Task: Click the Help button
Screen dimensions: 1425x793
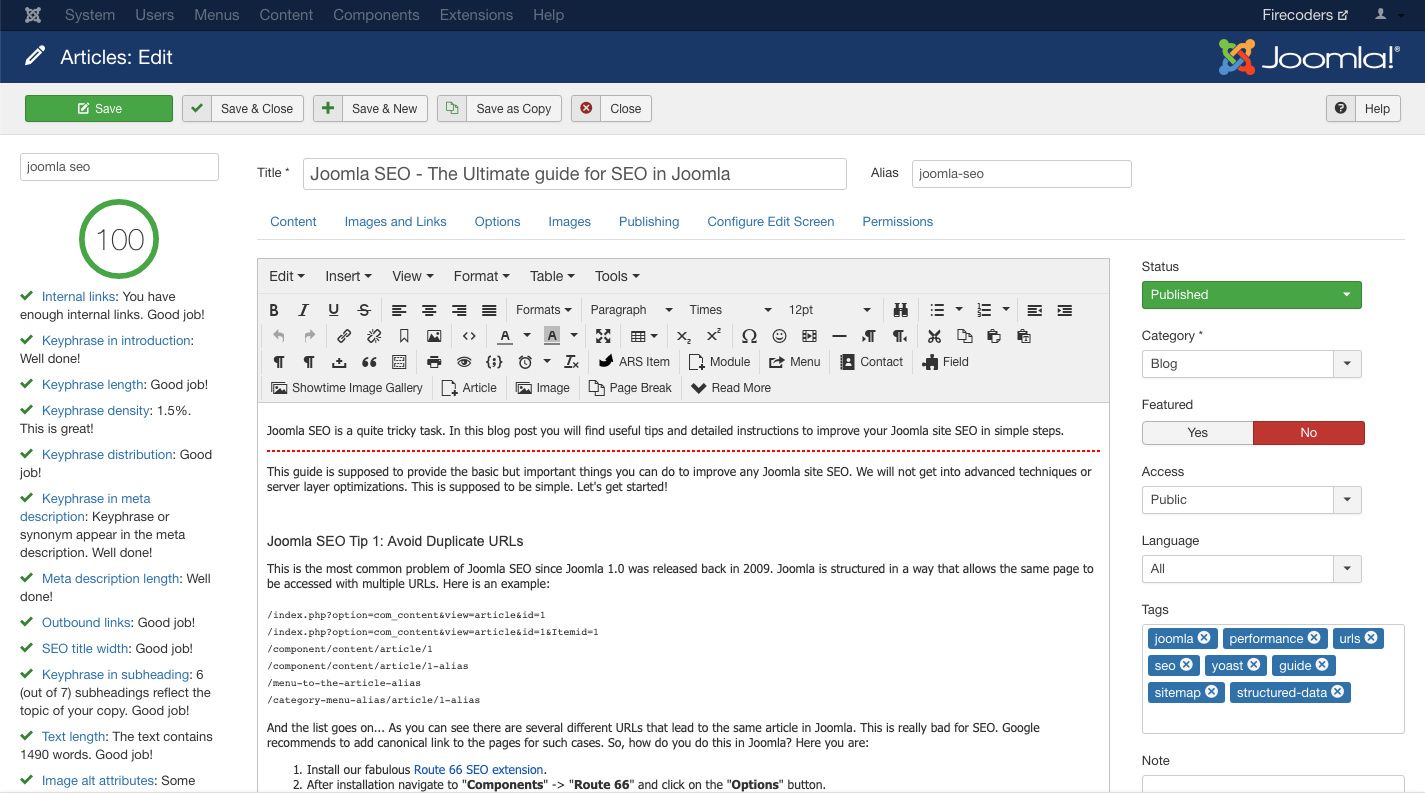Action: (x=1363, y=109)
